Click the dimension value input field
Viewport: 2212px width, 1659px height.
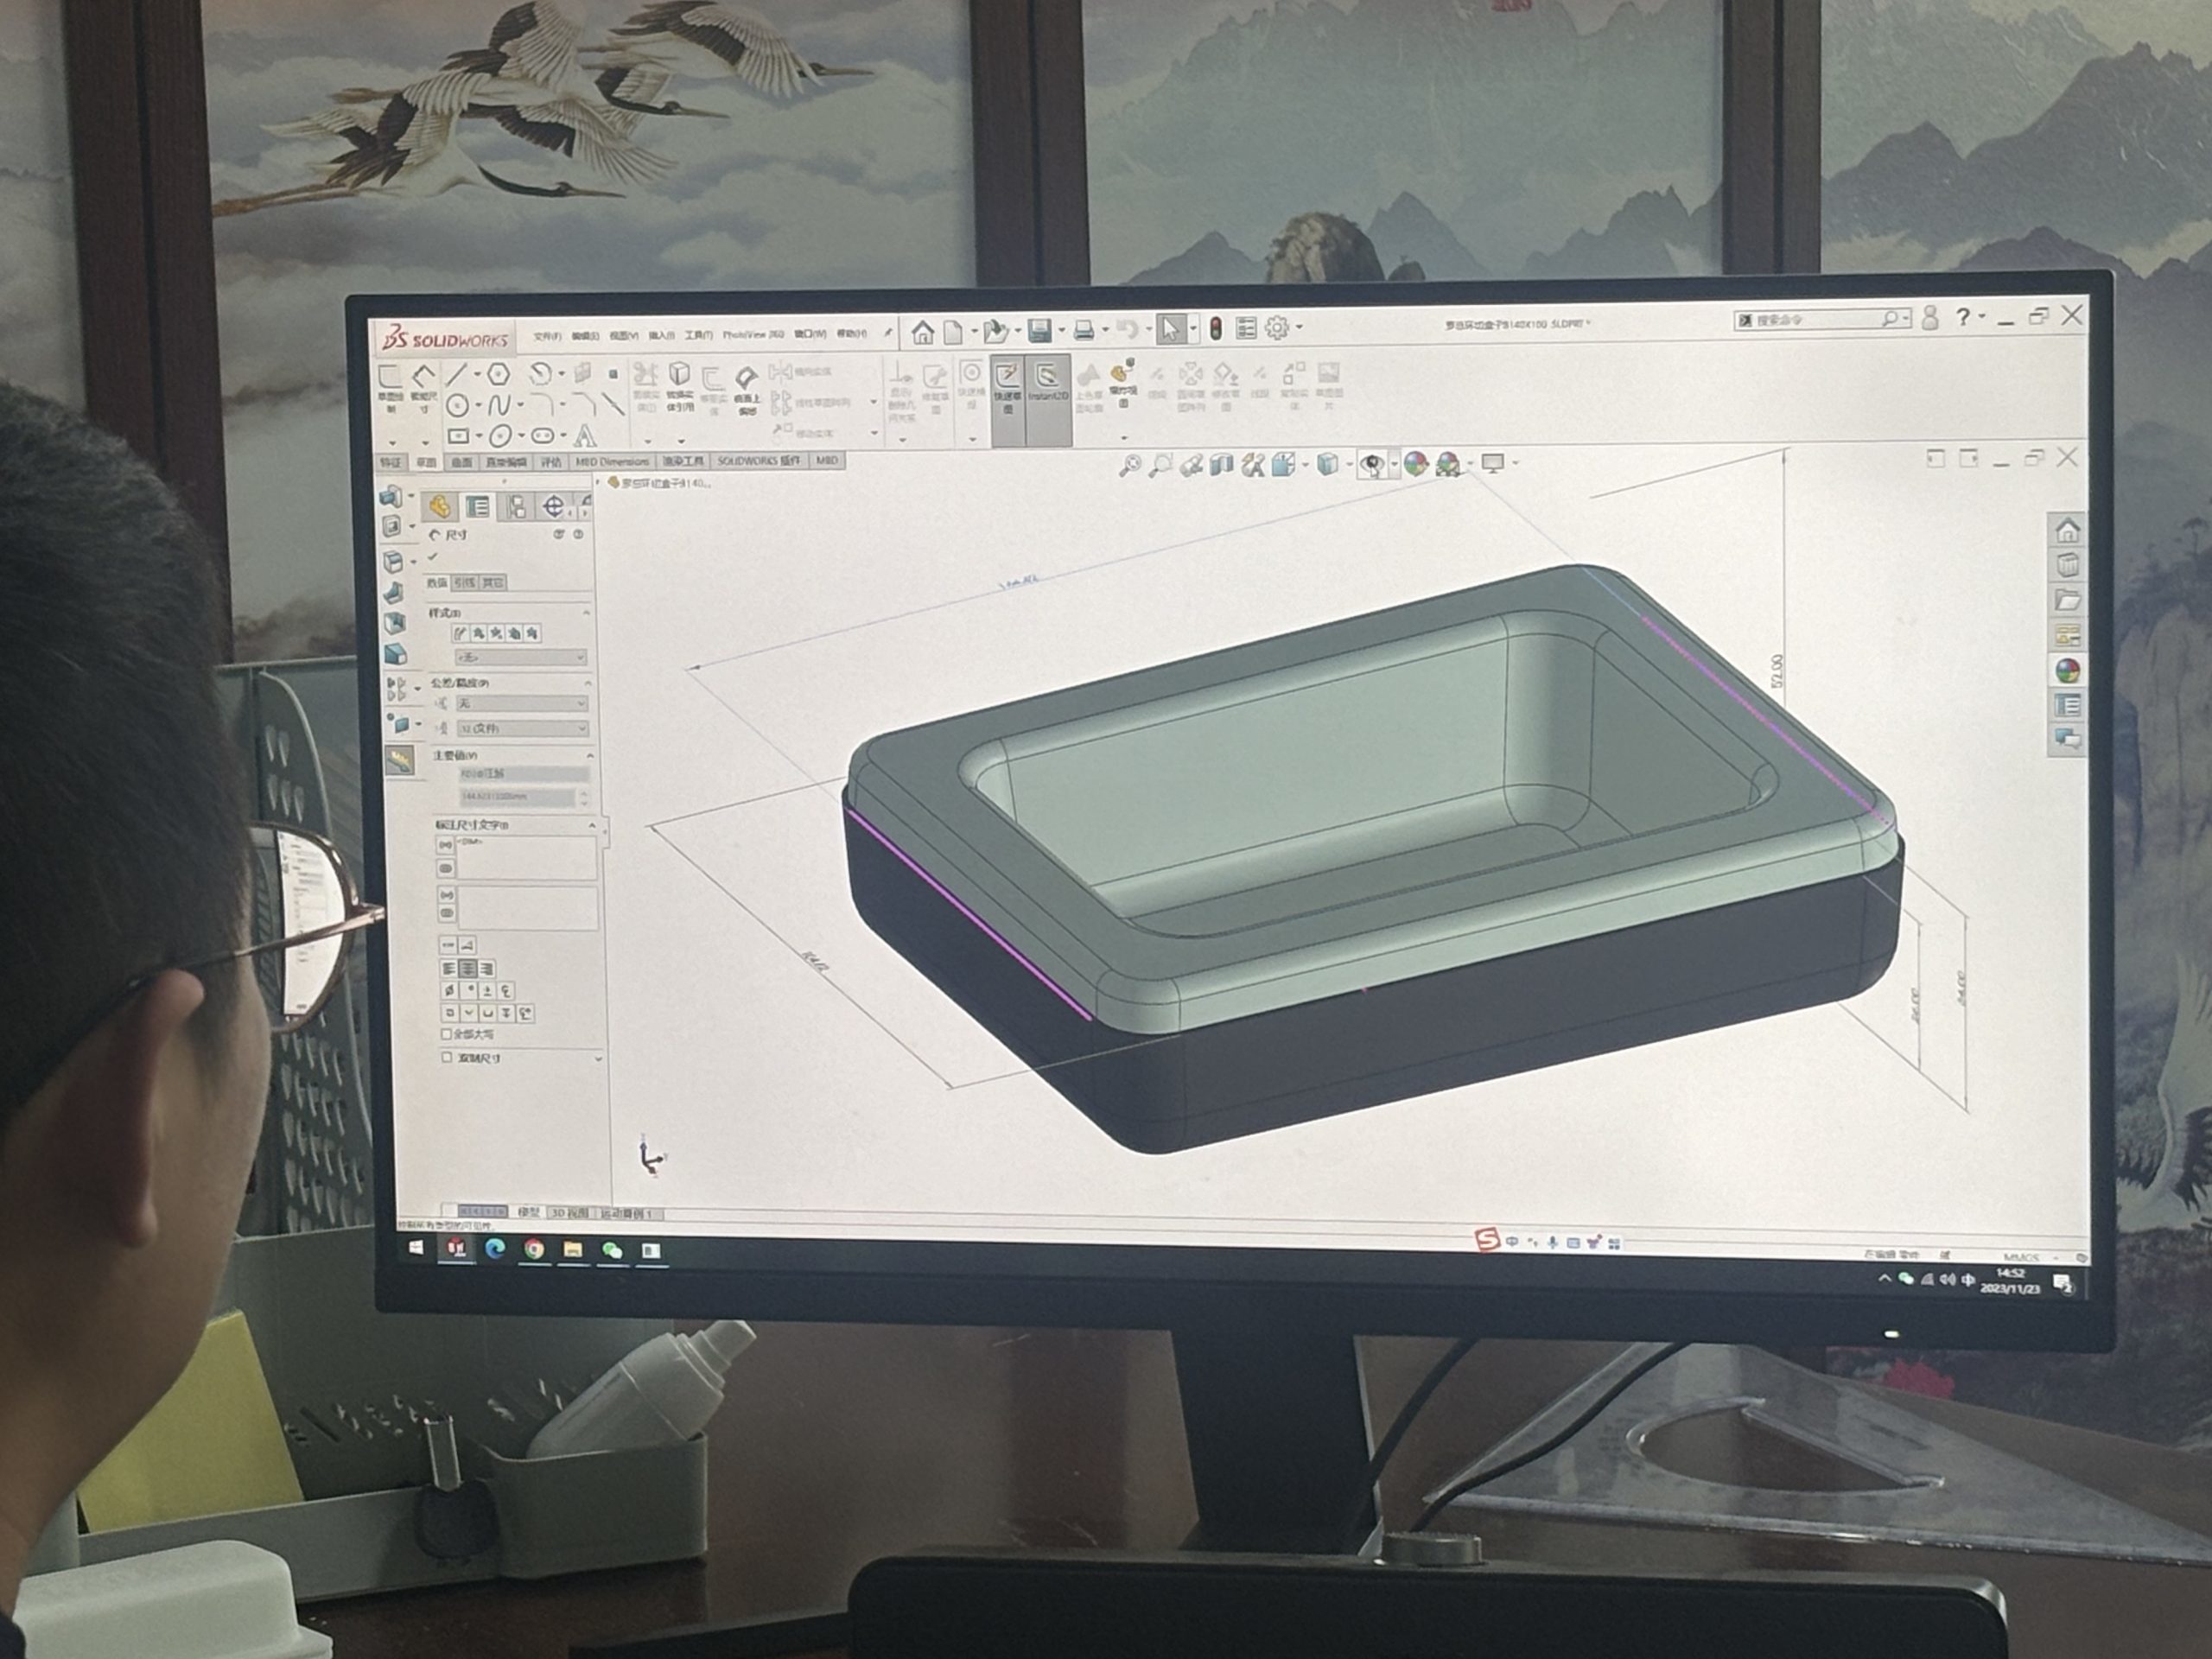pos(517,798)
